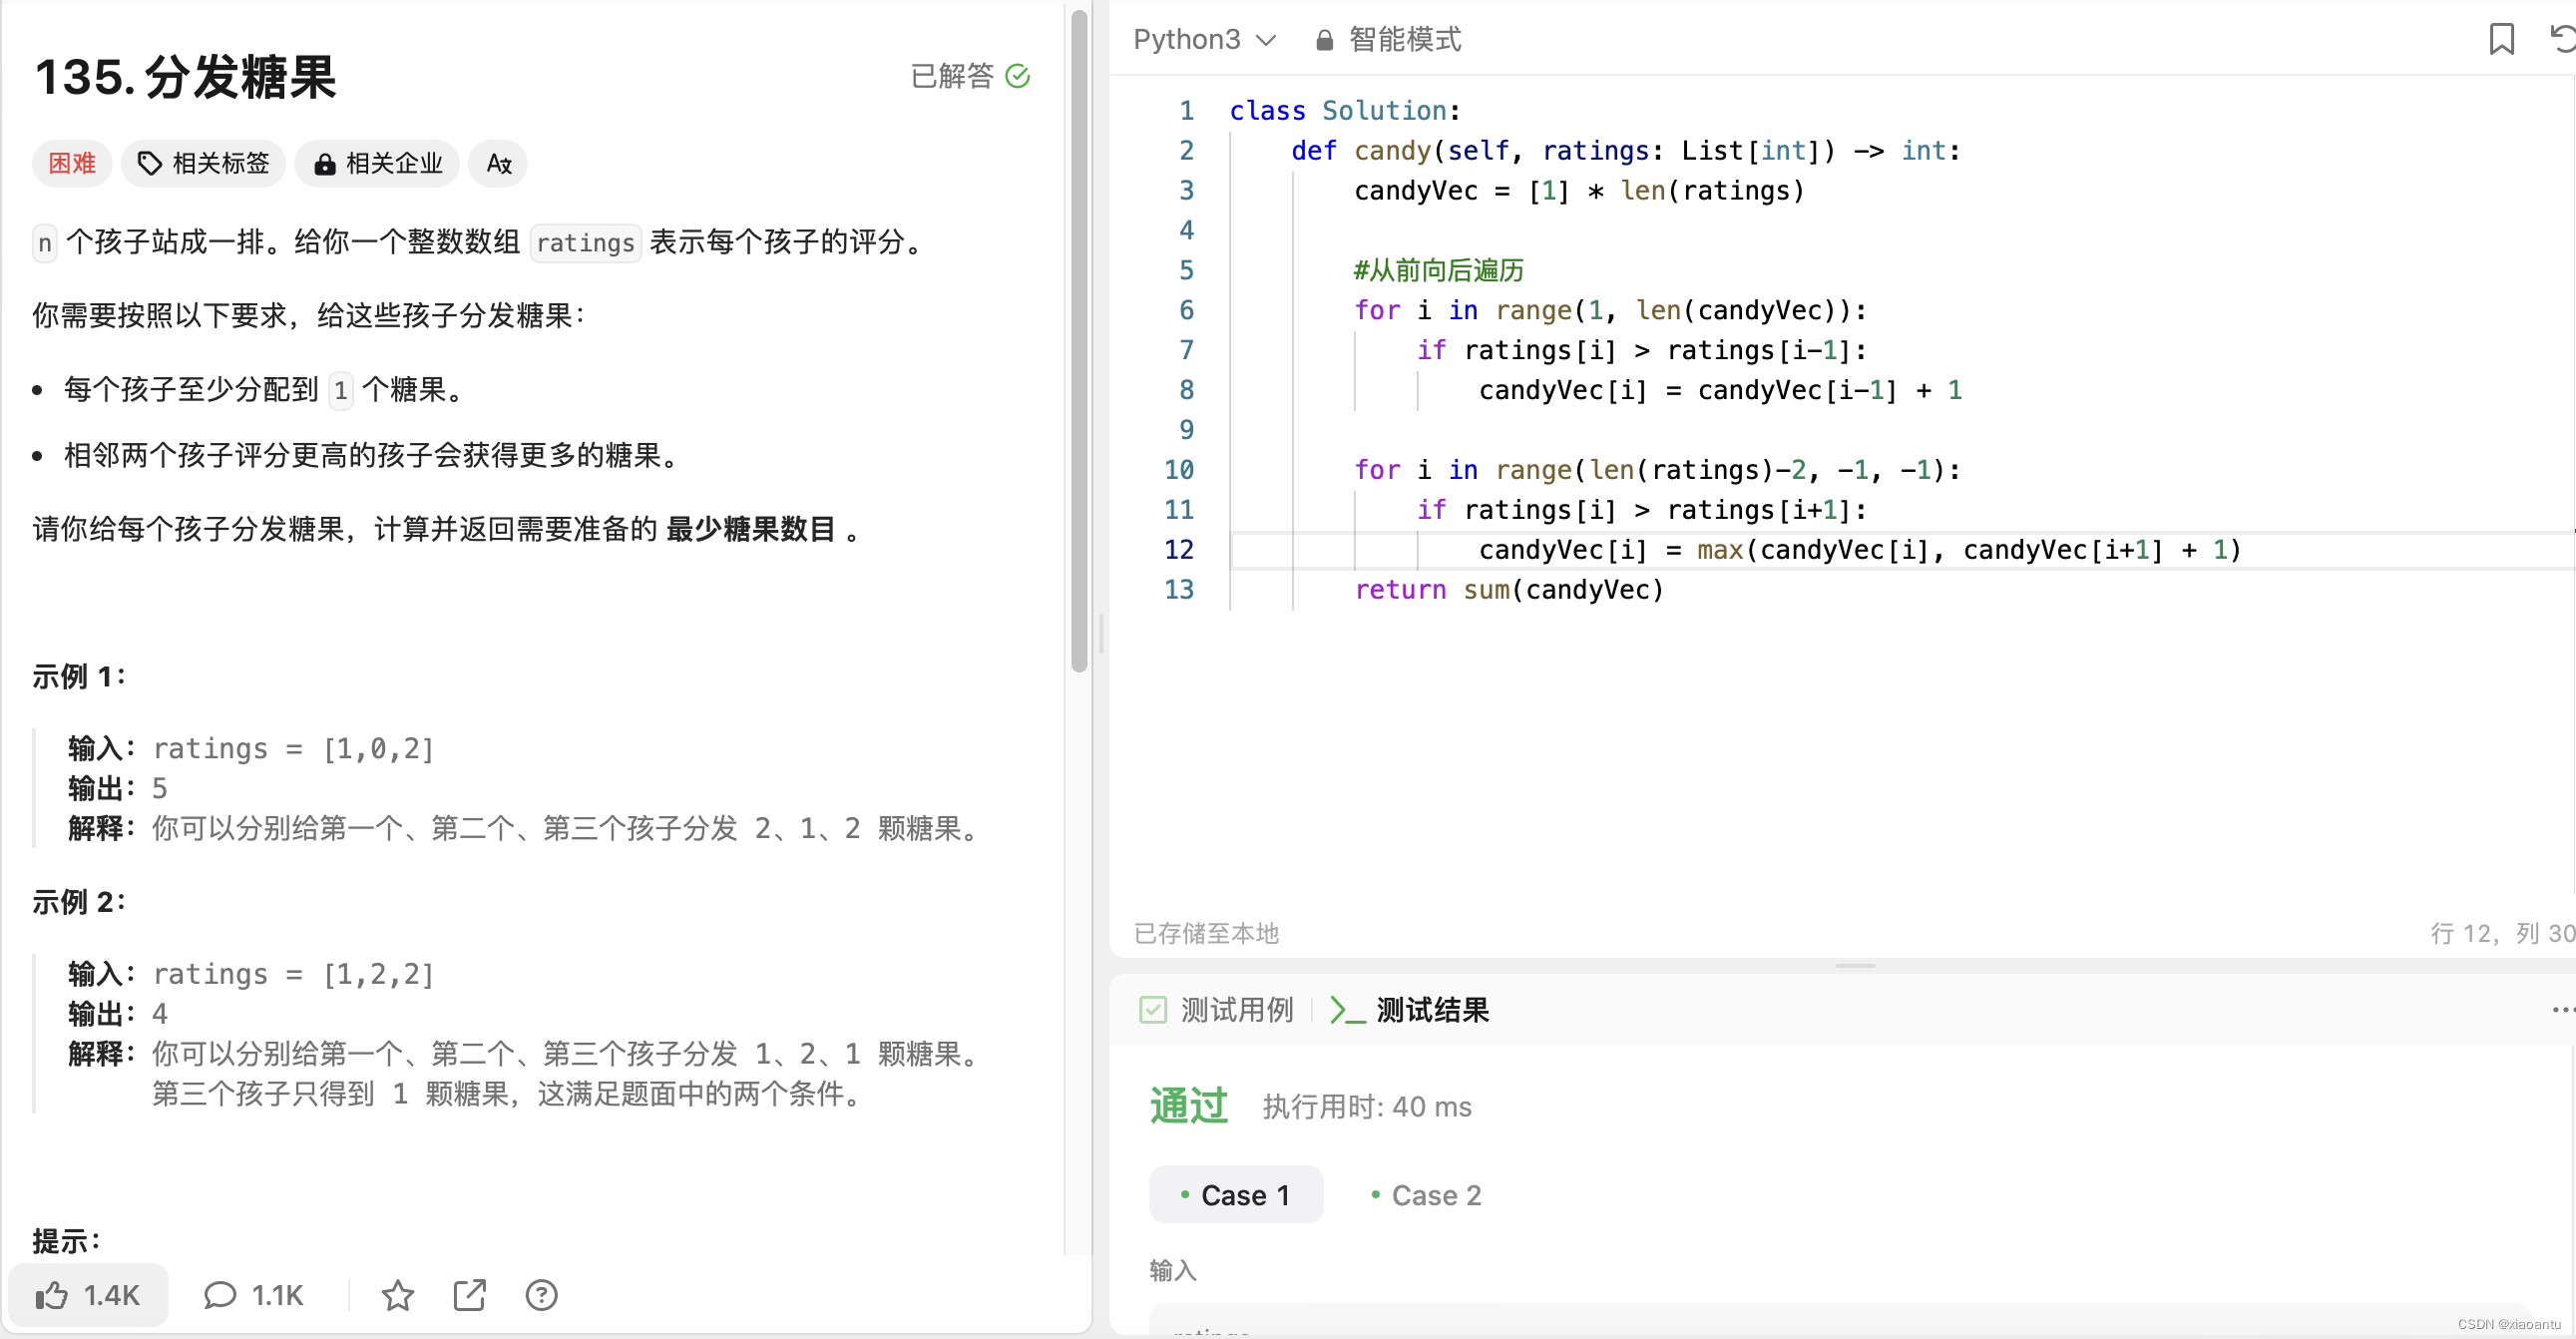Click line number 1 in the gutter
The height and width of the screenshot is (1339, 2576).
pyautogui.click(x=1186, y=110)
